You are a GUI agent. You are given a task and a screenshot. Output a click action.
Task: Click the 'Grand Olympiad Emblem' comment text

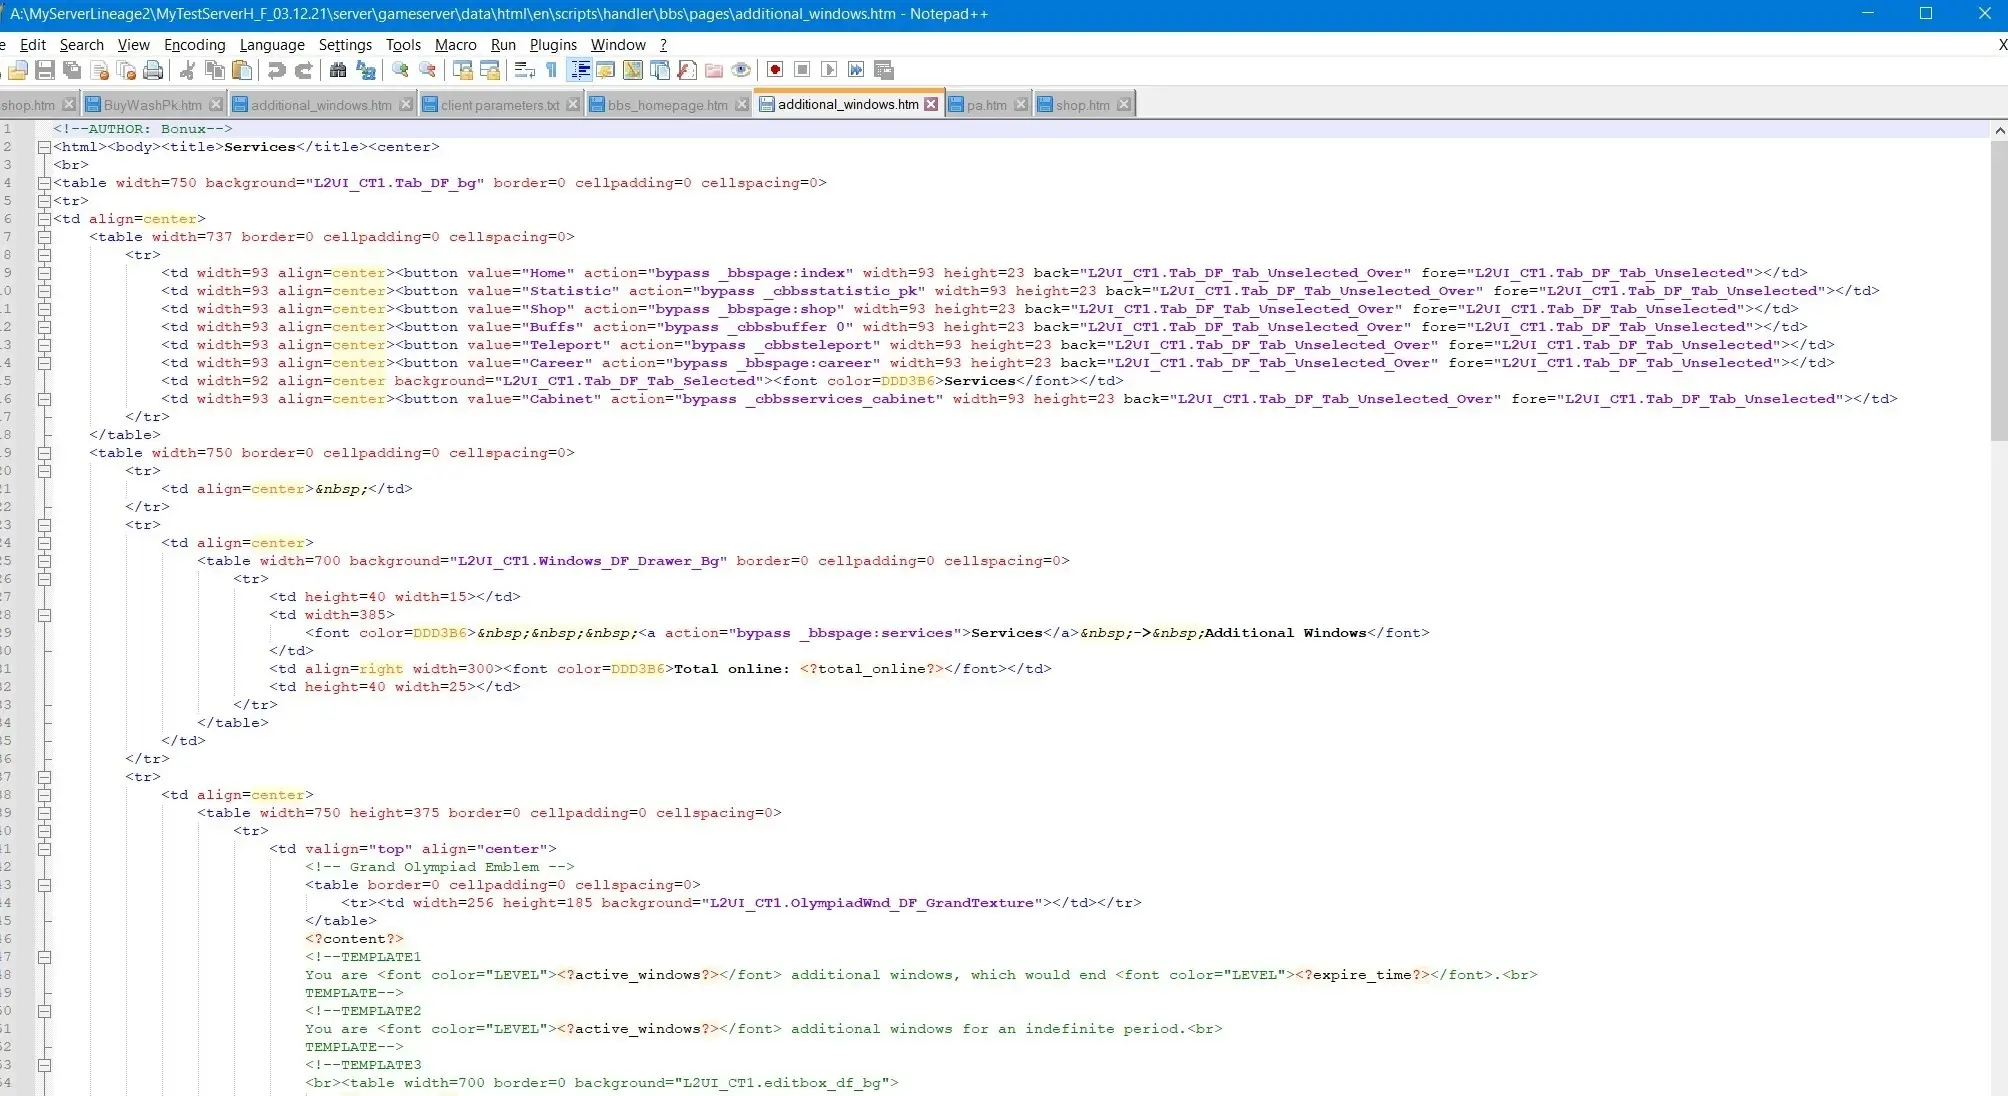[x=439, y=867]
